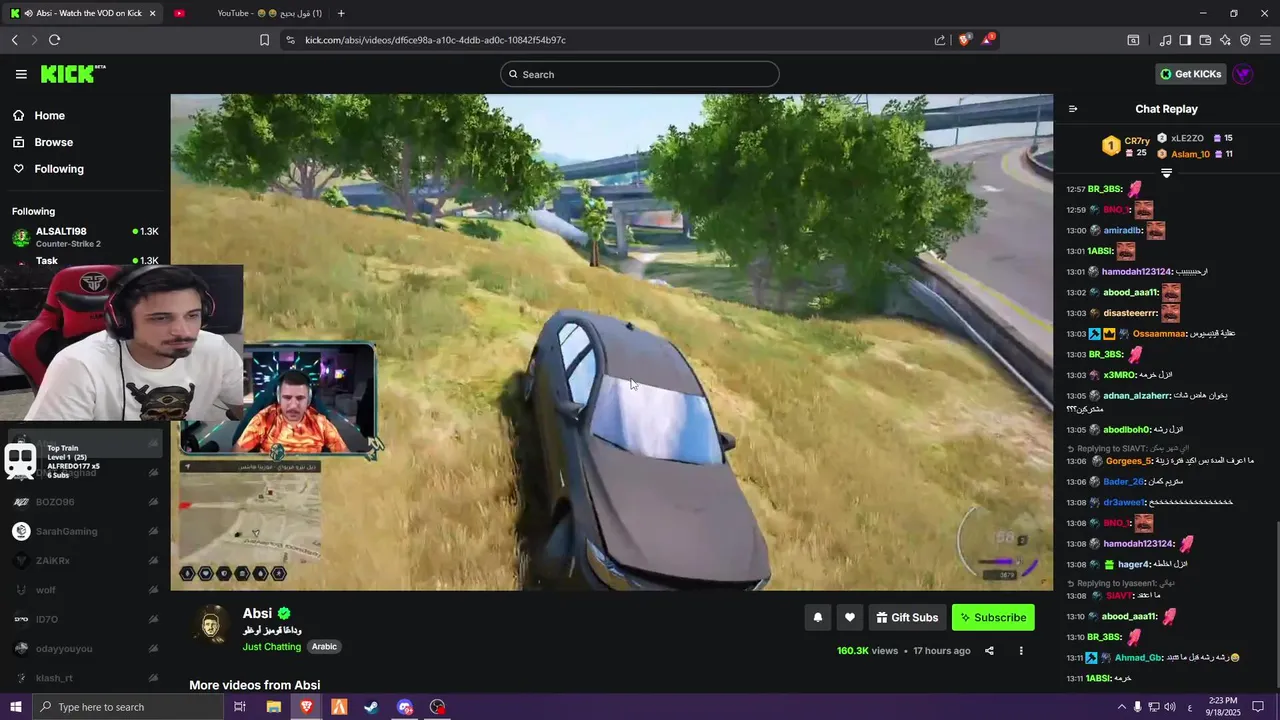
Task: Open the hamburger sidebar menu on Kick
Action: click(21, 74)
